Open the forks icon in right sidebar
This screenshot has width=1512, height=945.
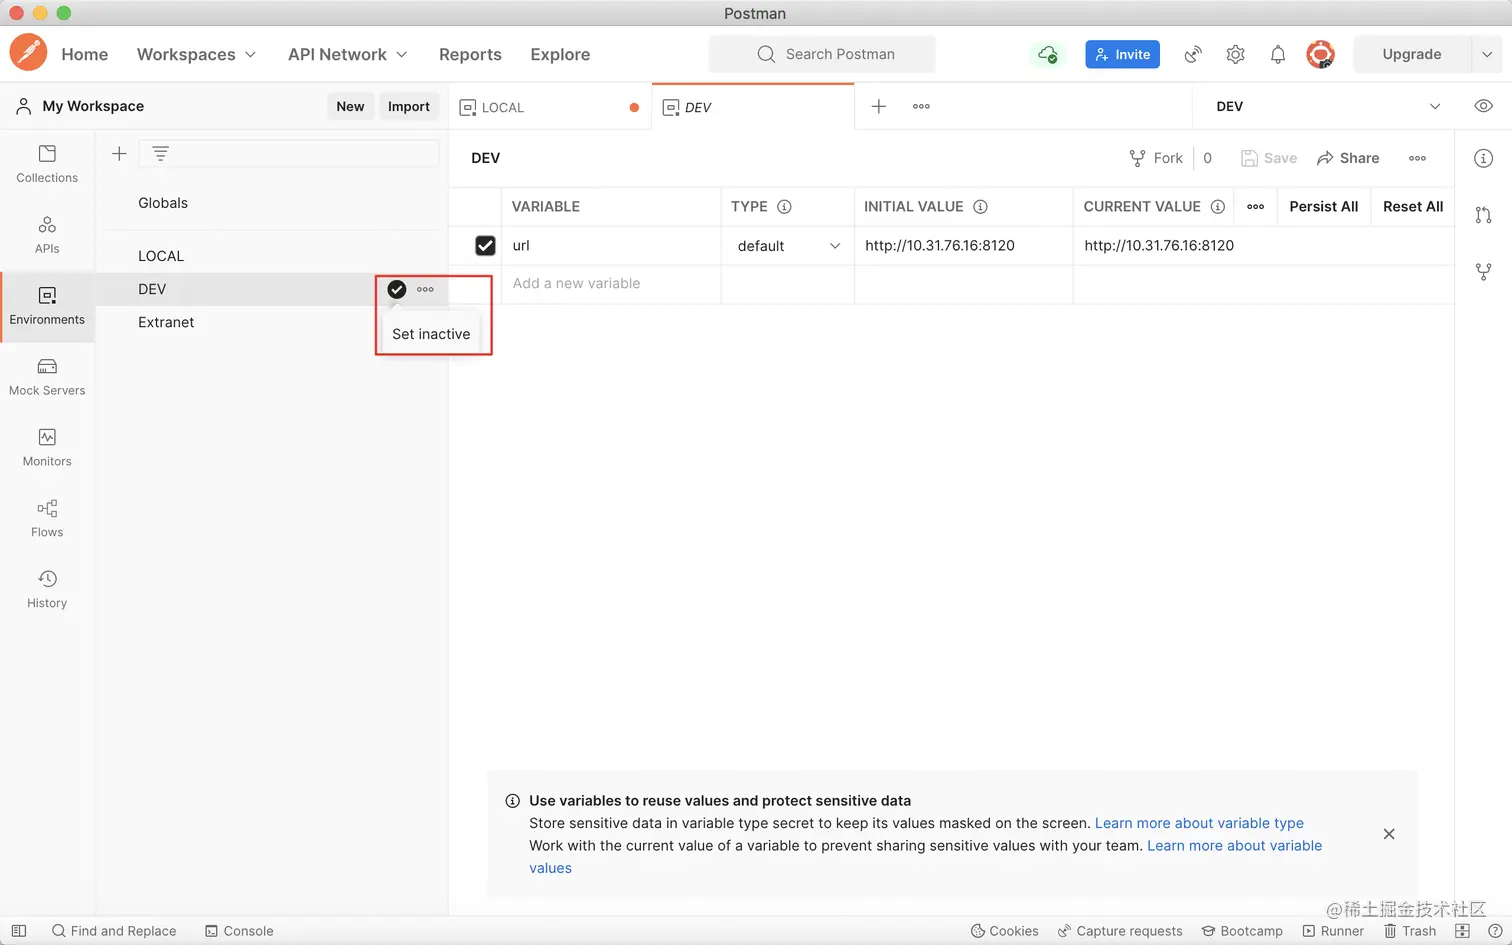click(1483, 271)
